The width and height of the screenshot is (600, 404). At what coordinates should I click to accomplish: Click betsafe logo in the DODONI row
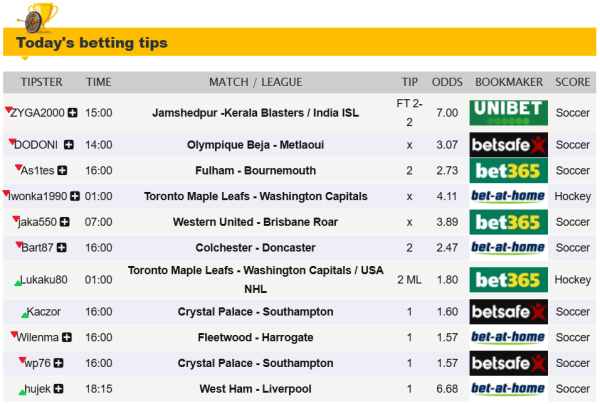pyautogui.click(x=508, y=145)
